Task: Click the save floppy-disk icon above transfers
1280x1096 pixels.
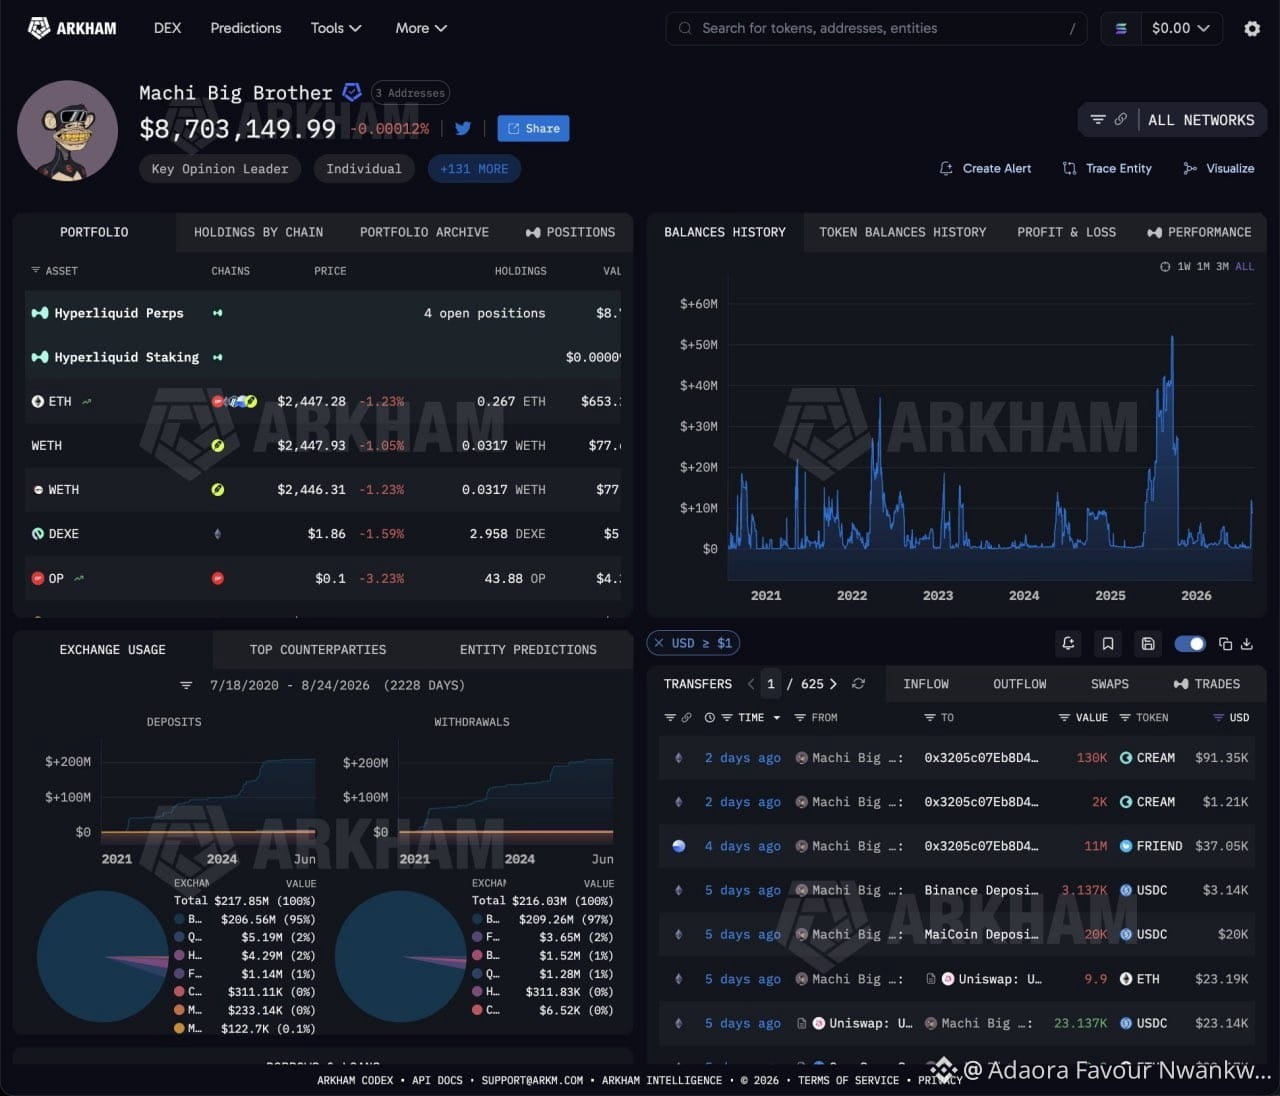Action: pyautogui.click(x=1148, y=644)
